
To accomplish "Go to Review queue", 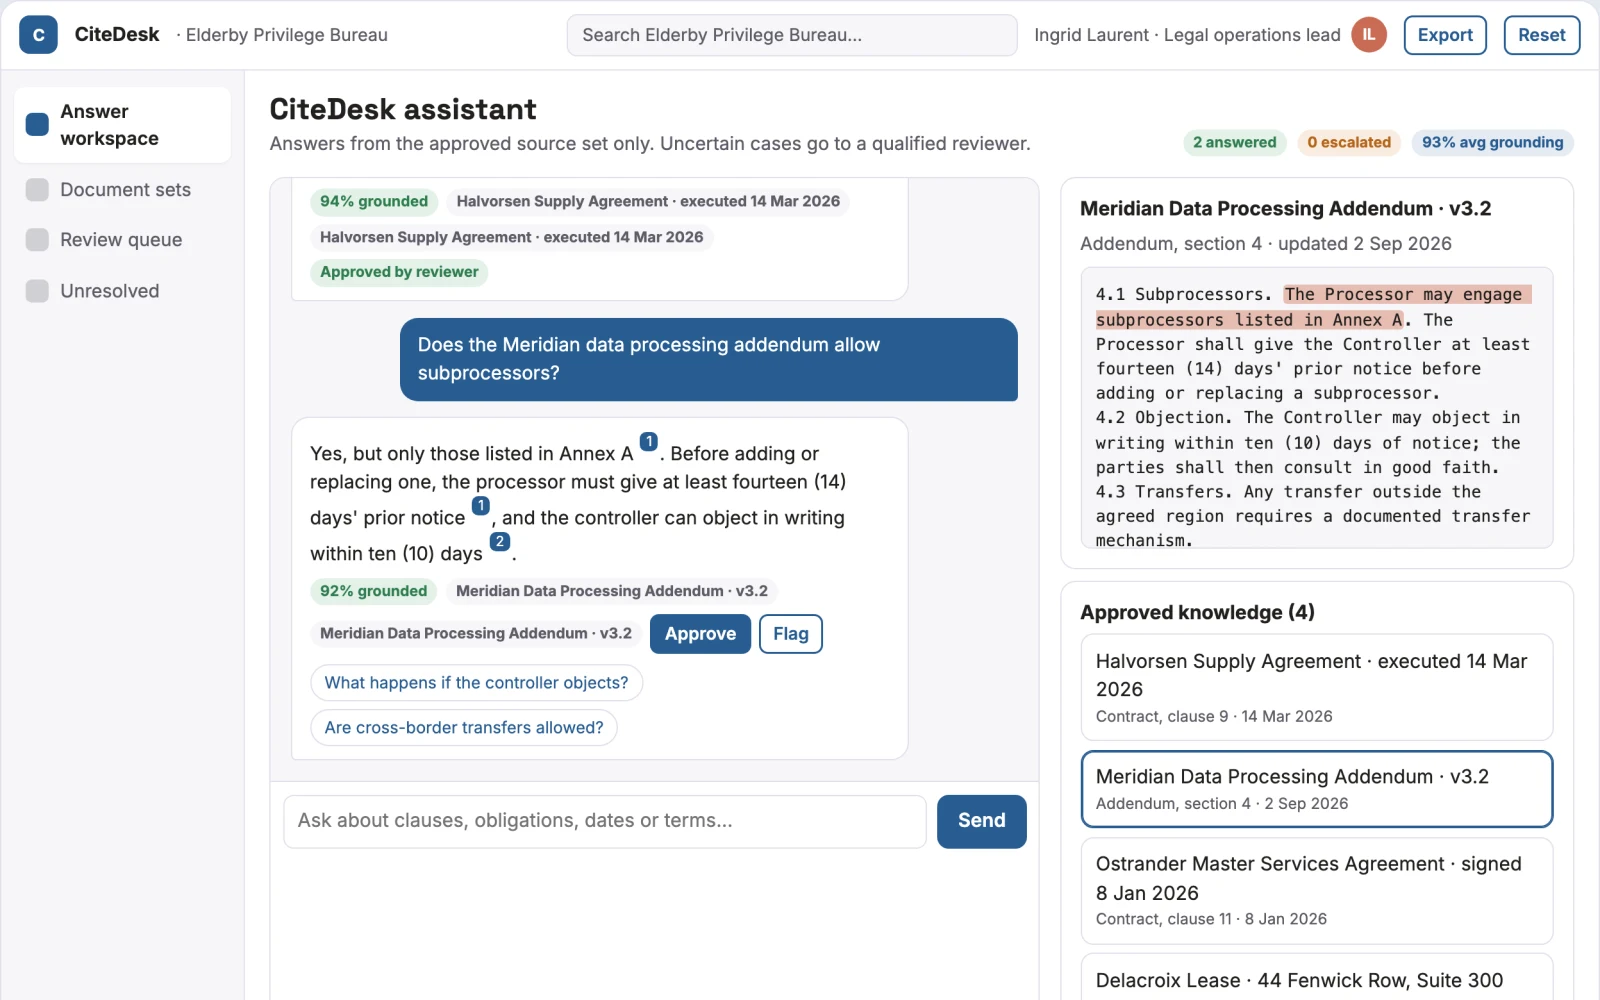I will tap(122, 240).
